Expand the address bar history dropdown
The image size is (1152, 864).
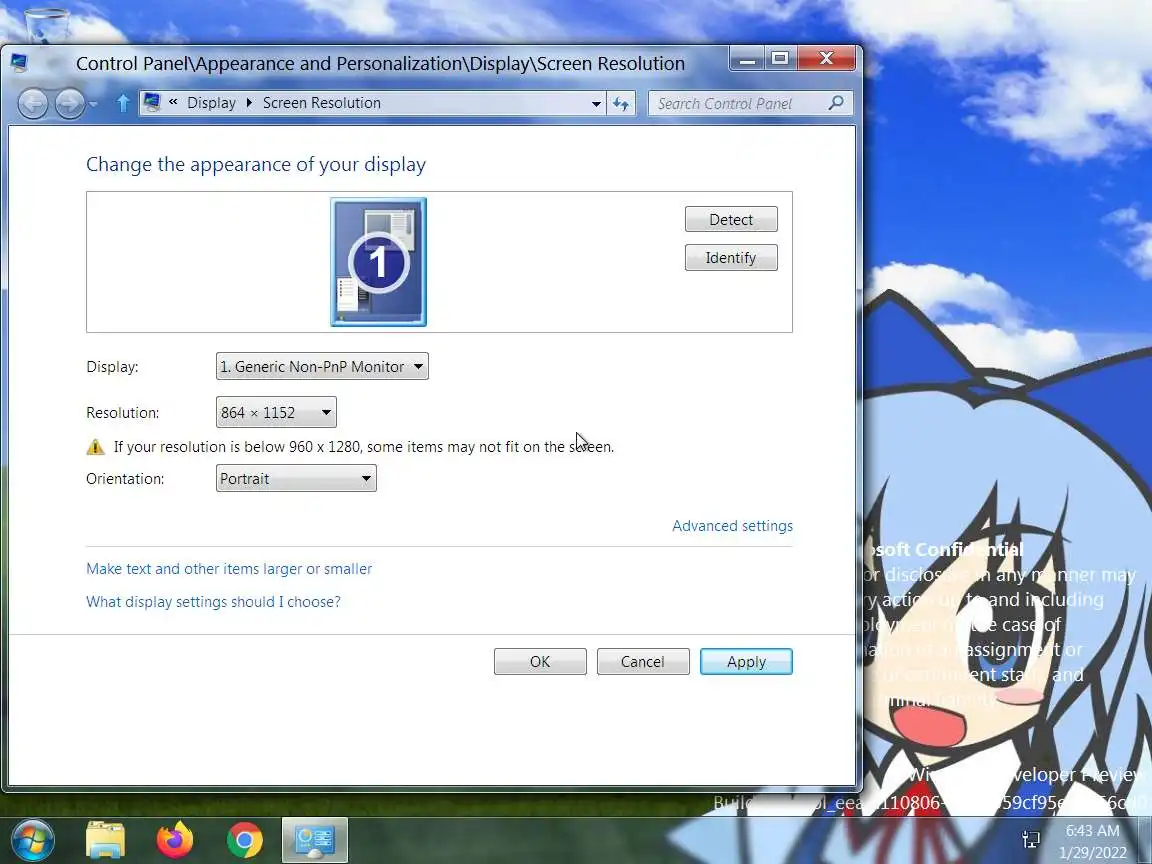pyautogui.click(x=597, y=104)
